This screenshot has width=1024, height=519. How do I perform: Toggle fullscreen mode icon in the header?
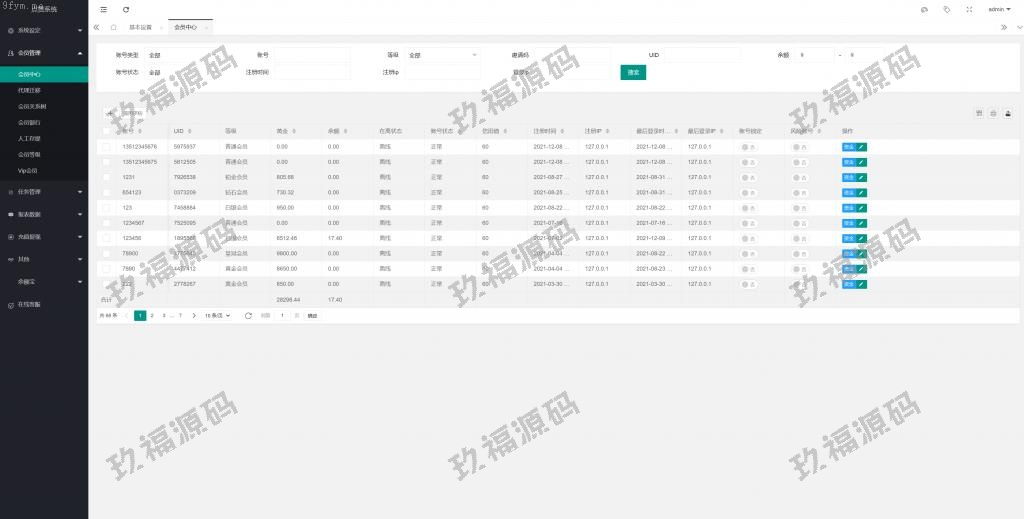pos(969,9)
